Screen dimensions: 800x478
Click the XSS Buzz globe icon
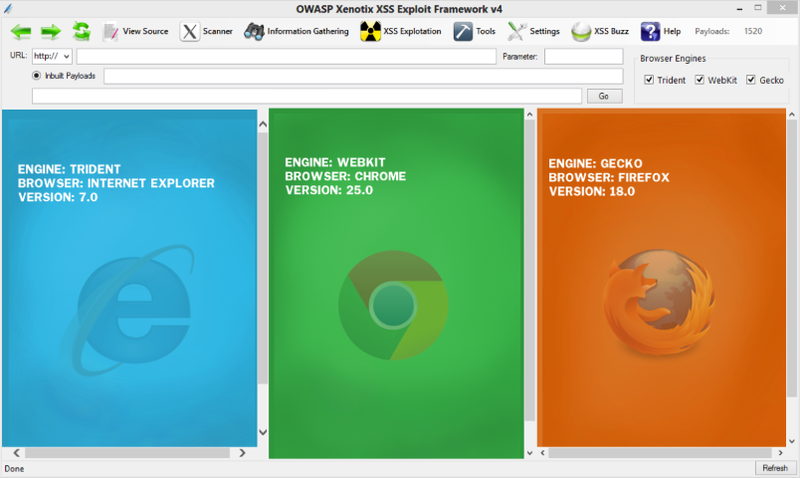pos(581,32)
